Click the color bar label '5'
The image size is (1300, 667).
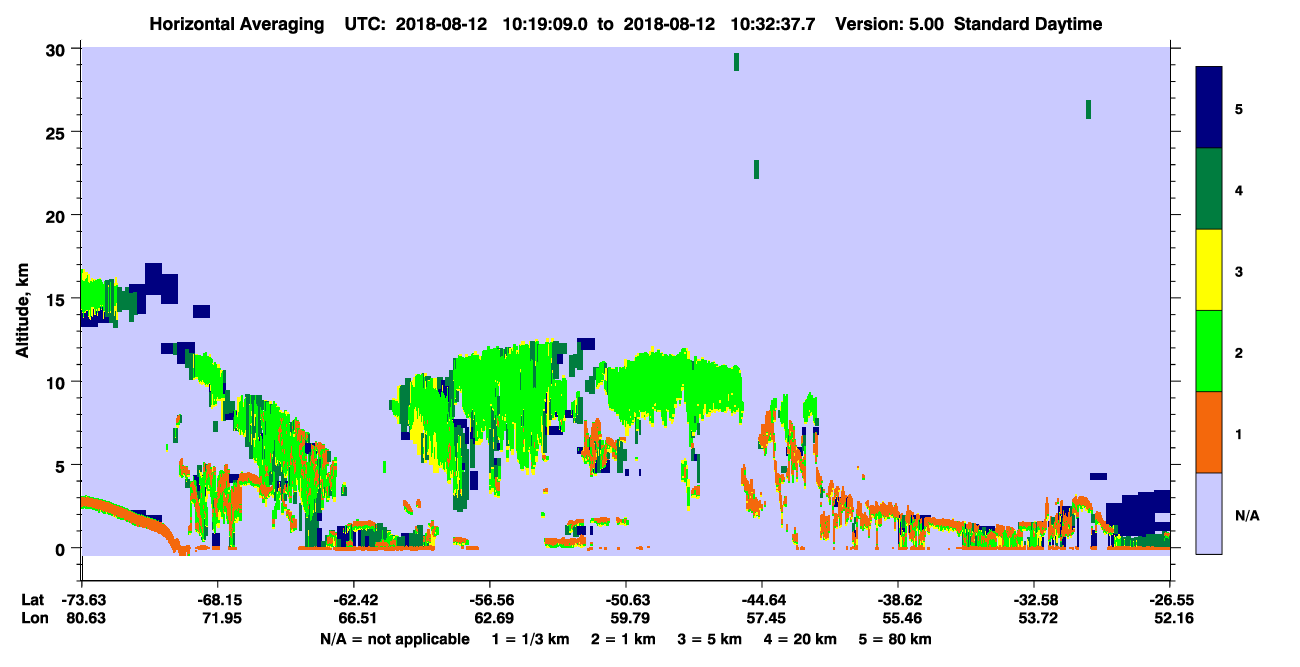click(1239, 109)
